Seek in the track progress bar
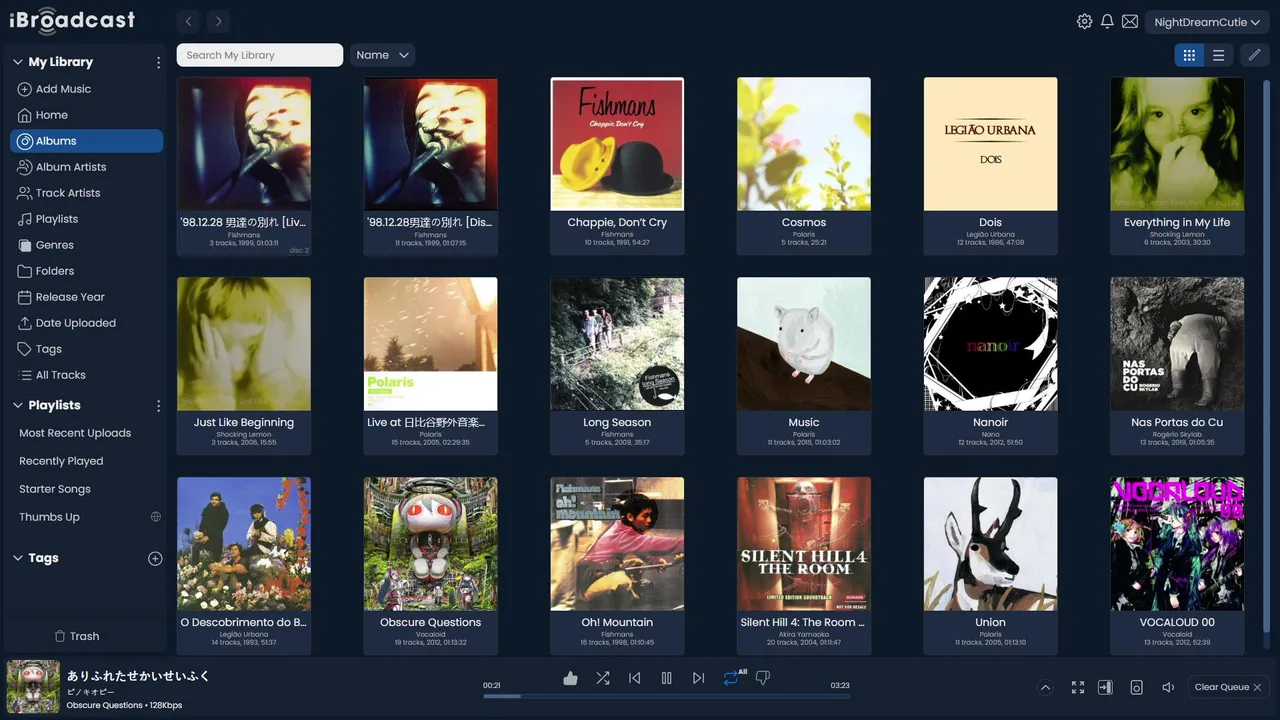Screen dimensions: 1280x720 [667, 696]
